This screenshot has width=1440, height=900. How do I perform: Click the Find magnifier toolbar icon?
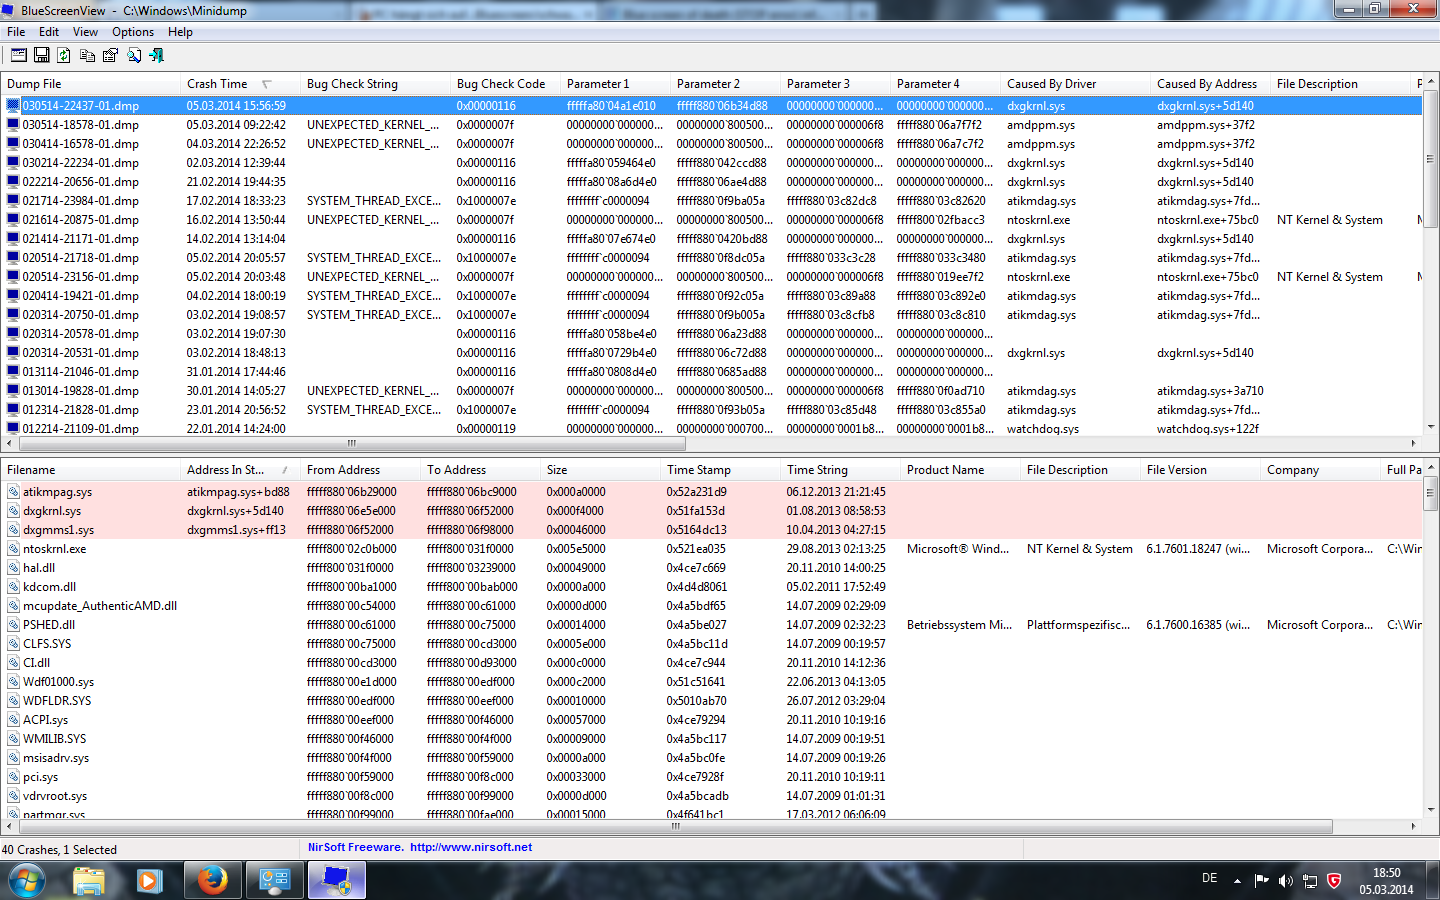click(x=133, y=55)
